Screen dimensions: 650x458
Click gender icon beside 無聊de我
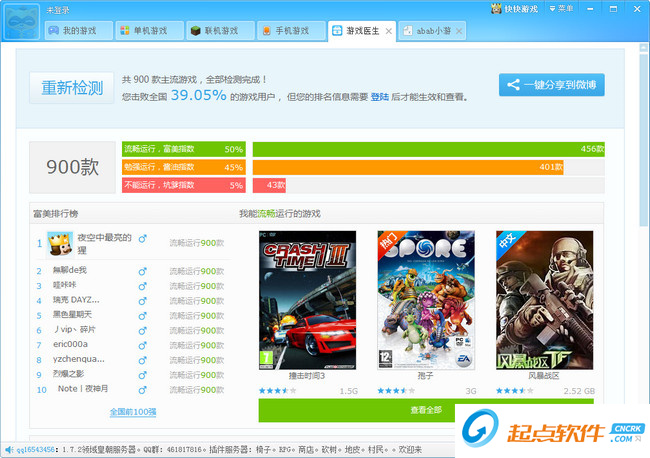coord(142,271)
